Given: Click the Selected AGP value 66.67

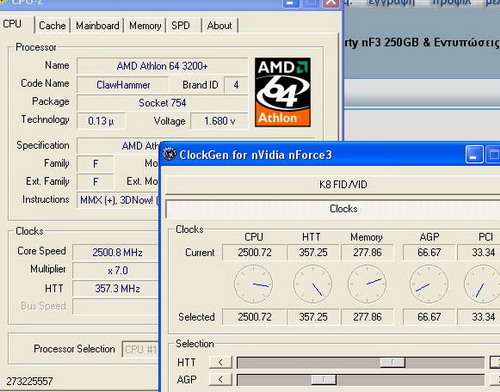Looking at the screenshot, I should (x=429, y=317).
